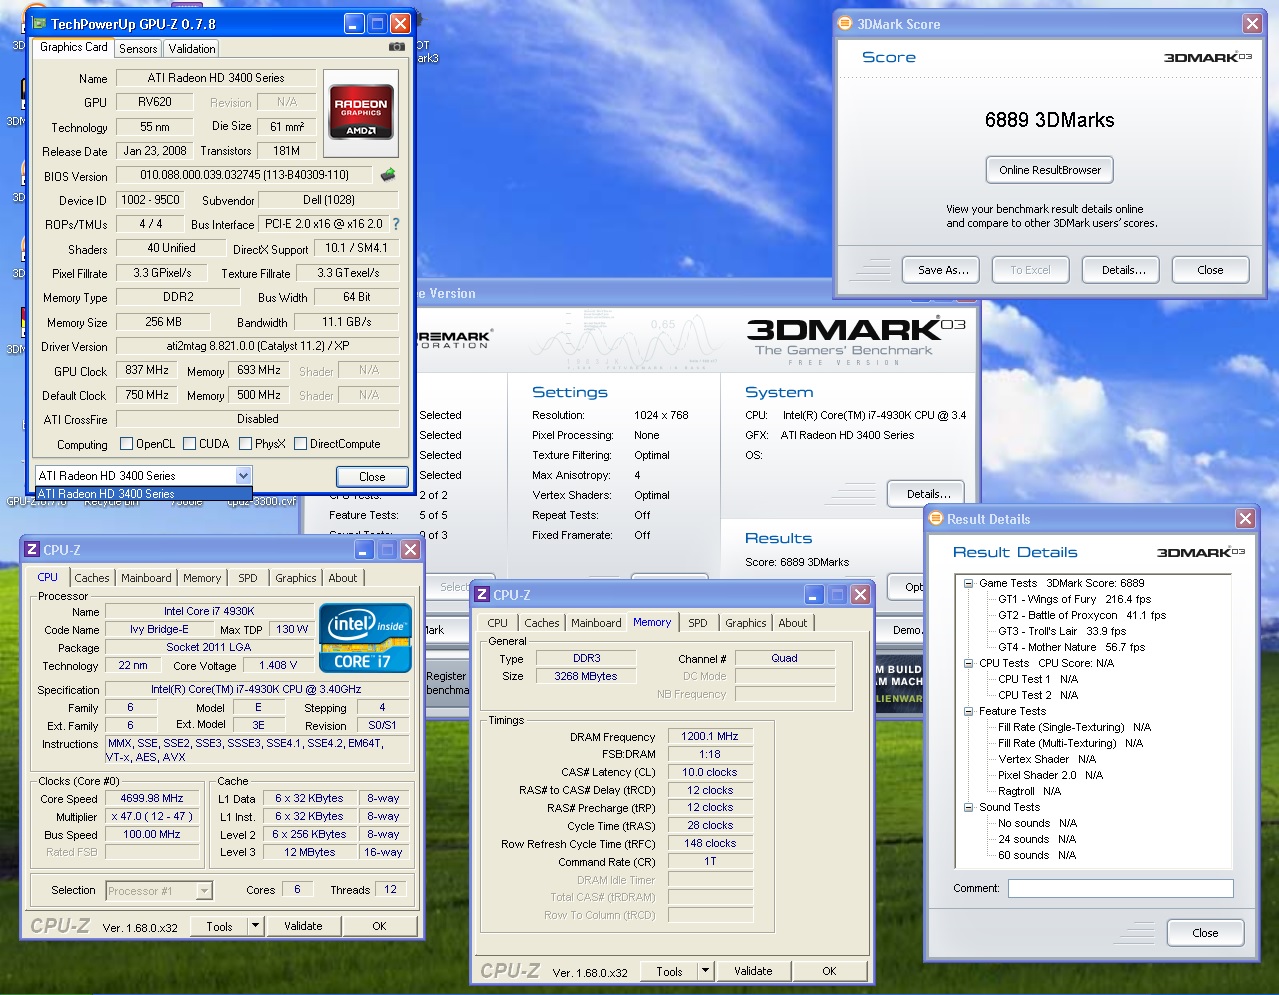Image resolution: width=1279 pixels, height=995 pixels.
Task: Open Caches tab in left CPU-Z window
Action: click(92, 578)
